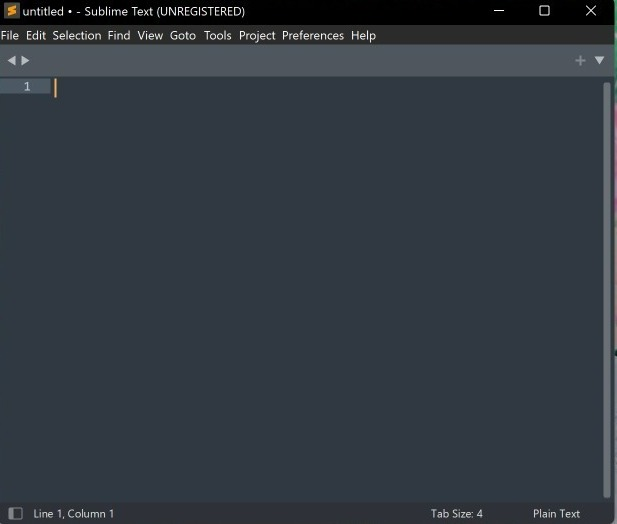Open the Tools menu
The height and width of the screenshot is (524, 617).
(218, 35)
